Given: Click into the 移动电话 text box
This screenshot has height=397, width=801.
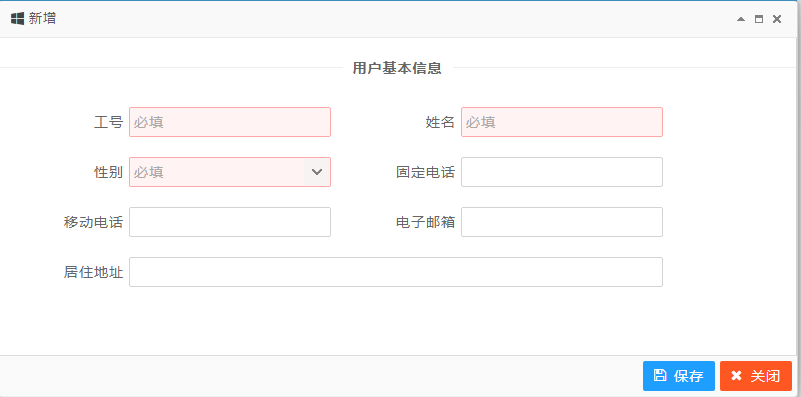Looking at the screenshot, I should (x=230, y=222).
